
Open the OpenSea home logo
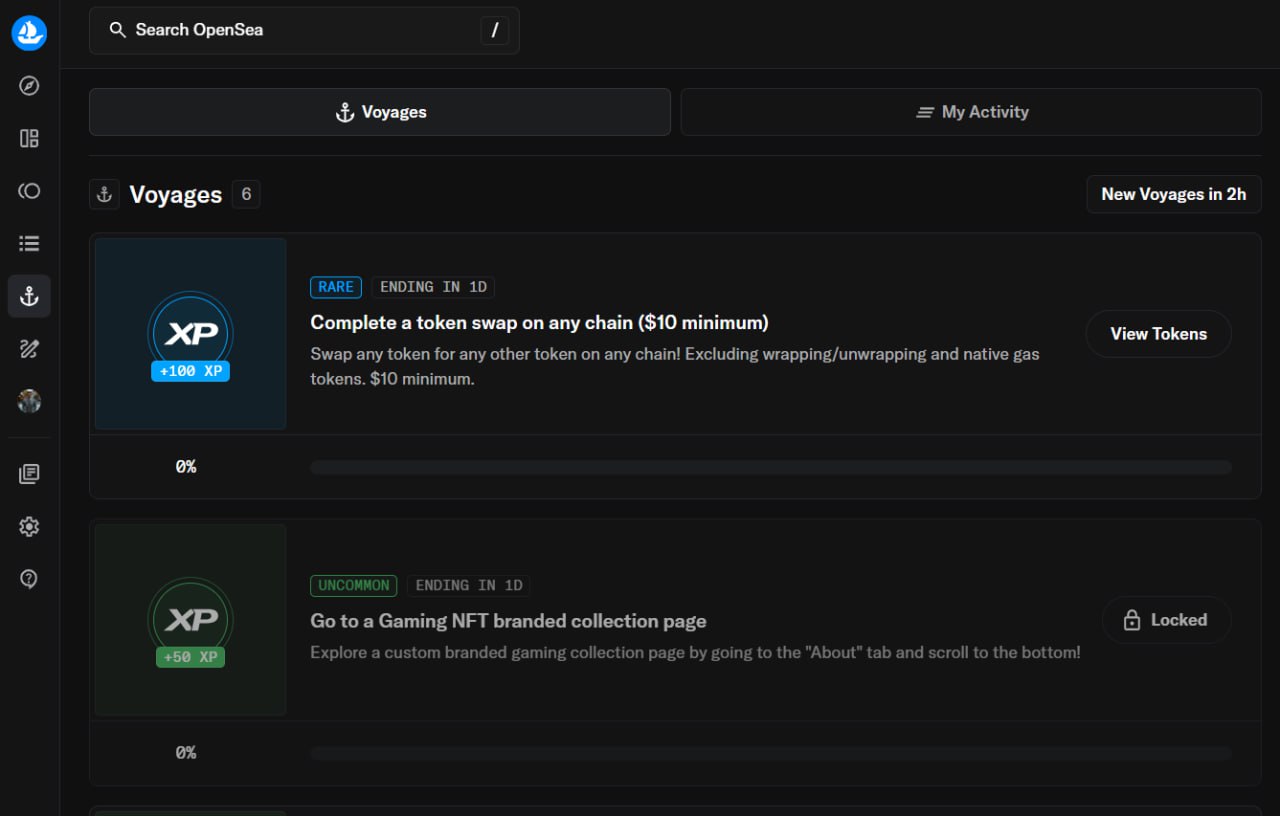click(29, 33)
